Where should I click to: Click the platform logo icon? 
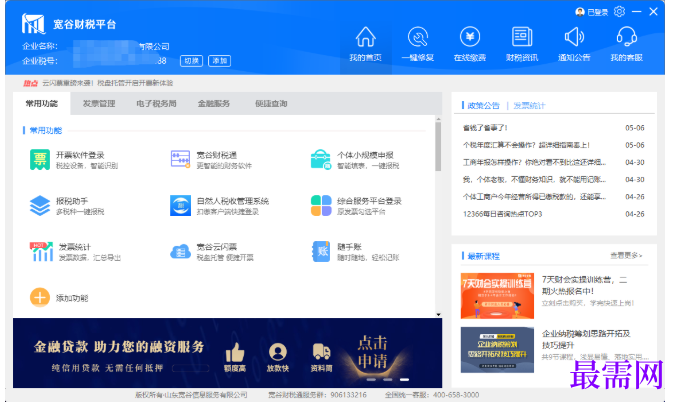tap(34, 23)
